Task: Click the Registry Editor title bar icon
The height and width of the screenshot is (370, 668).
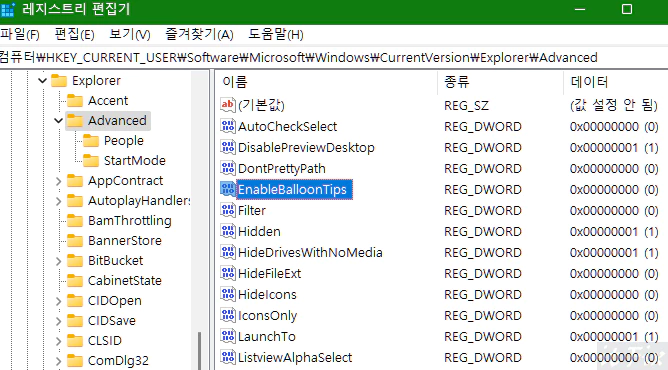Action: click(8, 9)
